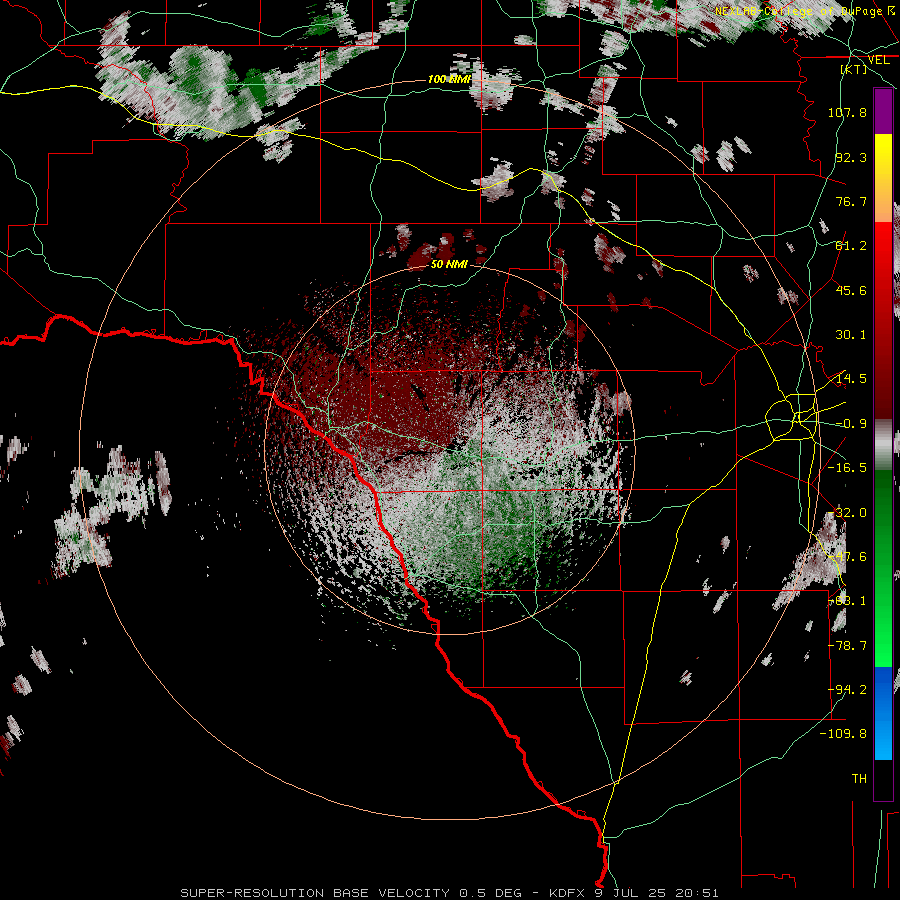This screenshot has height=900, width=900.
Task: Click the 50 NMI range ring label
Action: click(x=449, y=264)
